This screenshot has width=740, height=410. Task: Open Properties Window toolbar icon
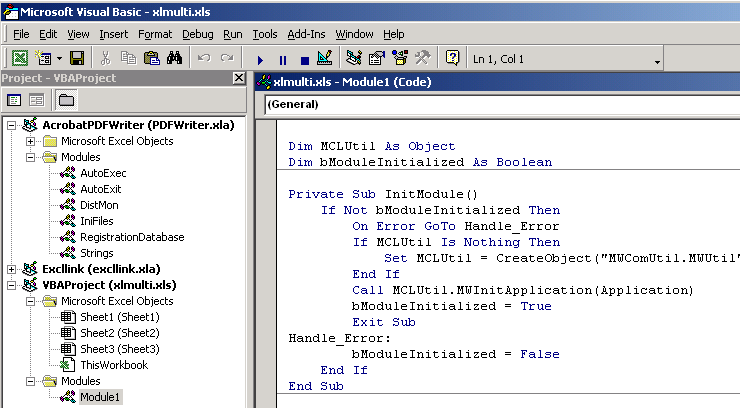coord(377,59)
